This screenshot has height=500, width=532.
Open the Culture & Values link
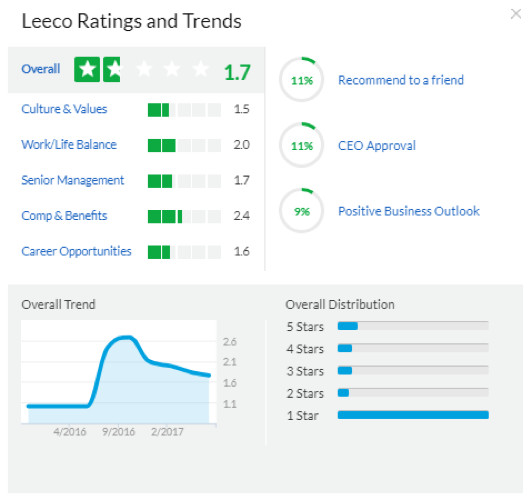tap(64, 109)
